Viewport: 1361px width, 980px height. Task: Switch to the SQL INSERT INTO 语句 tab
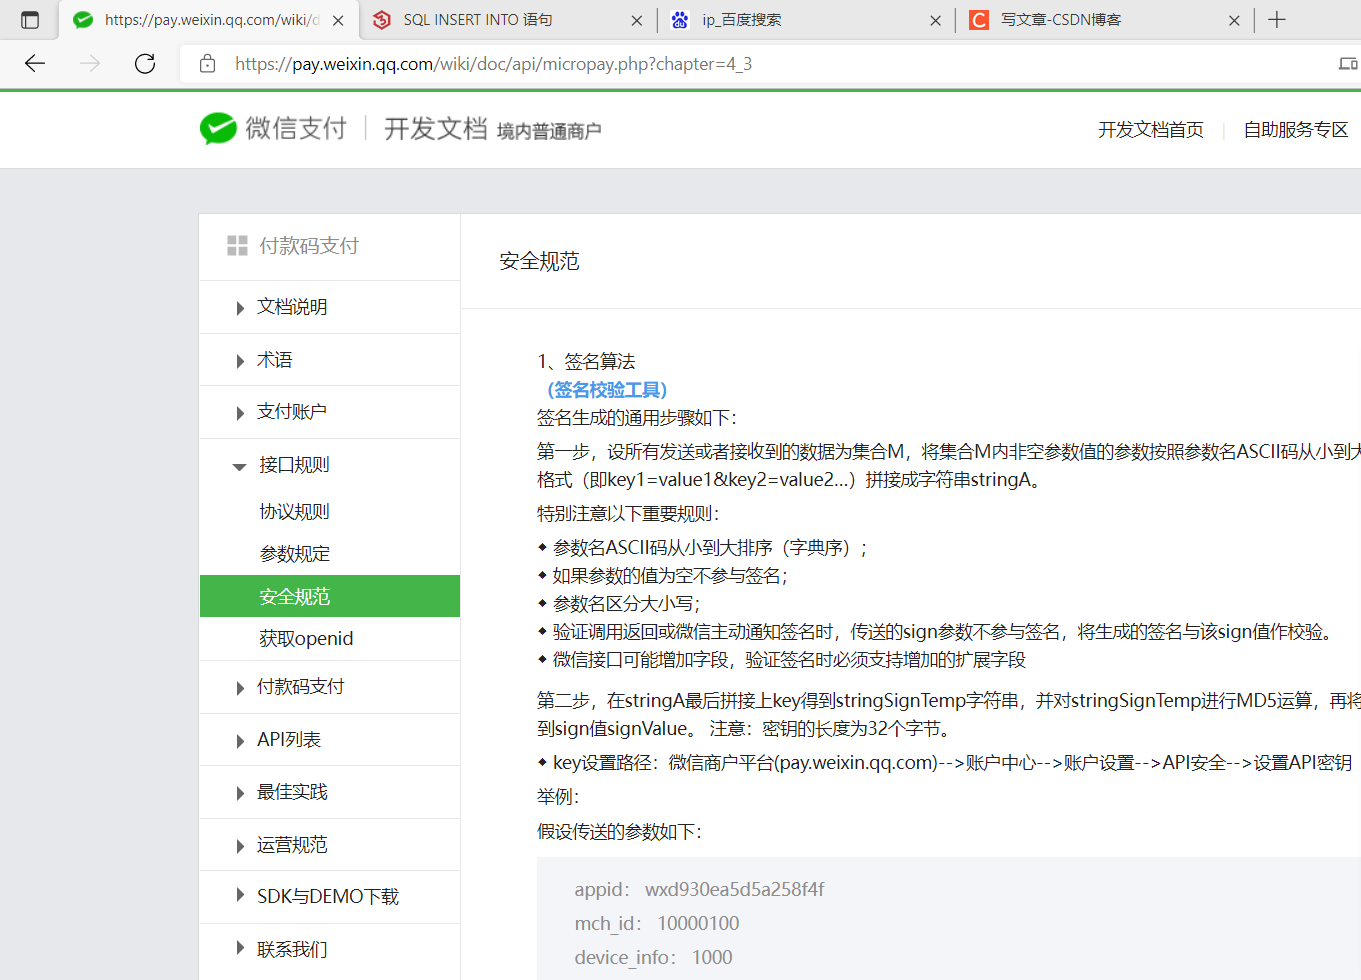(x=507, y=20)
